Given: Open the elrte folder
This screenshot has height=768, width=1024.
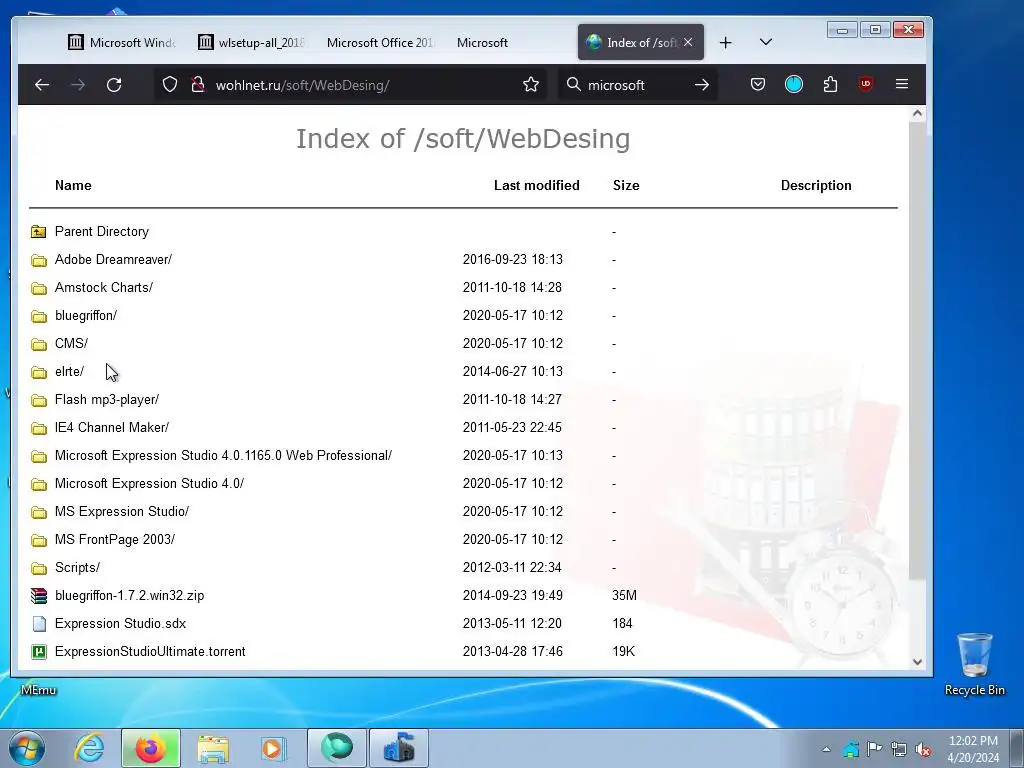Looking at the screenshot, I should click(x=69, y=372).
